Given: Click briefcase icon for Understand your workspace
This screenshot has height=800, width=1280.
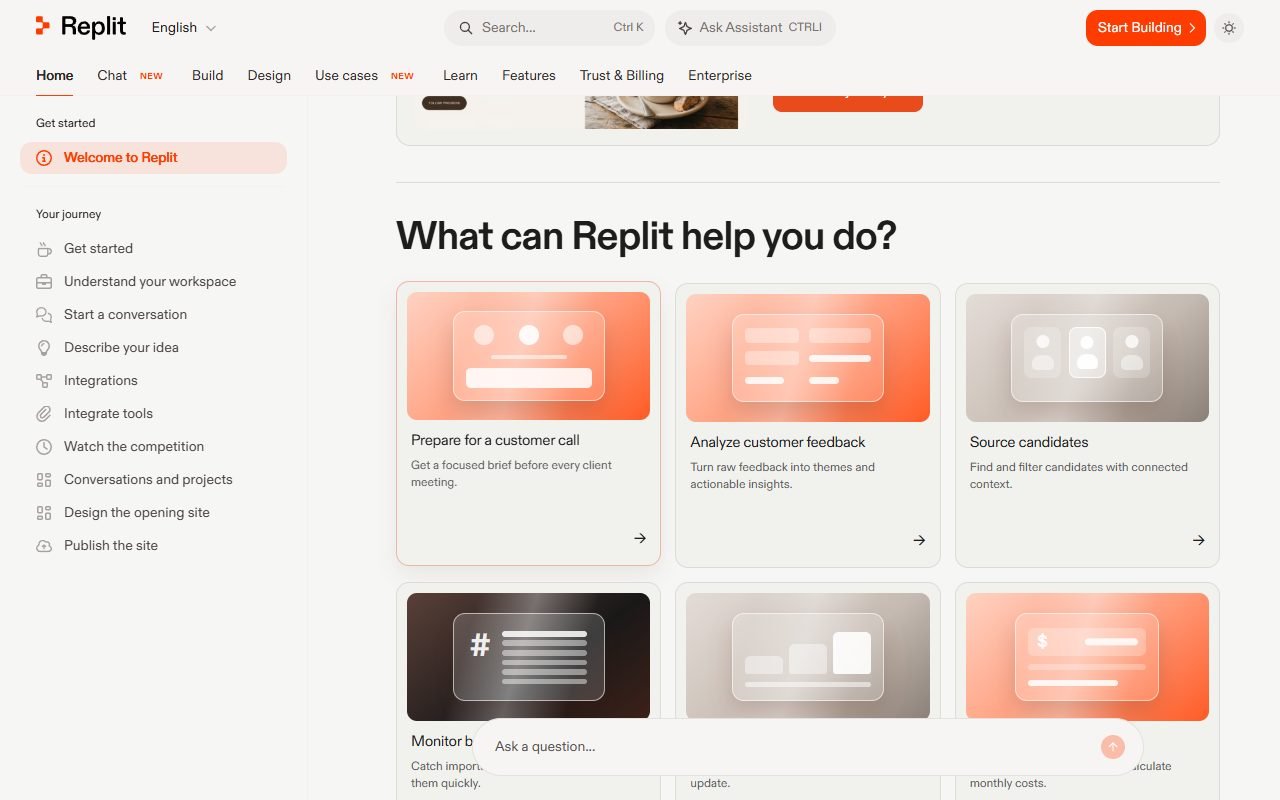Looking at the screenshot, I should click(x=44, y=282).
